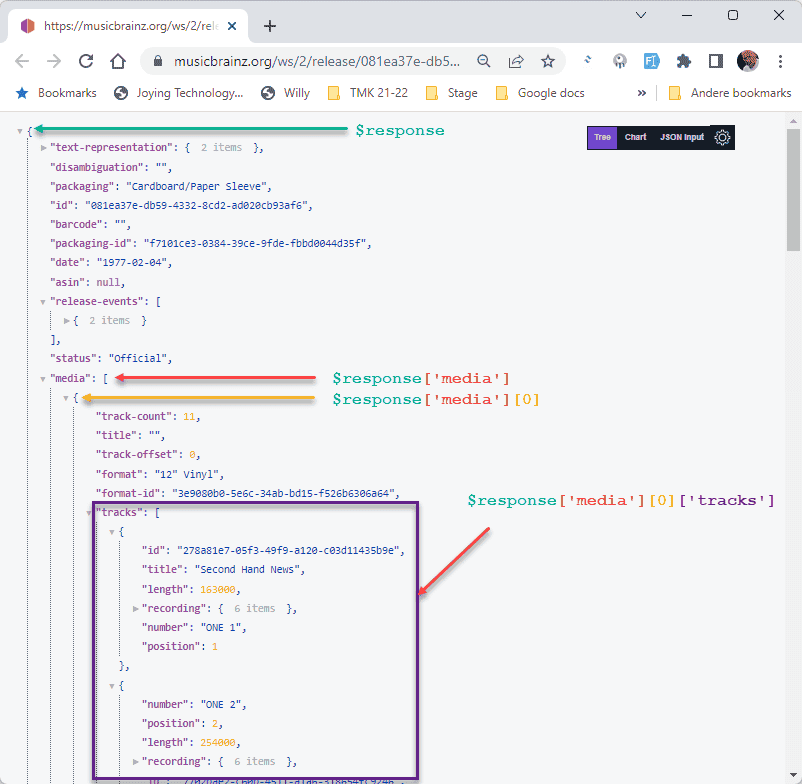805x784 pixels.
Task: Open the Willy bookmark
Action: (285, 93)
